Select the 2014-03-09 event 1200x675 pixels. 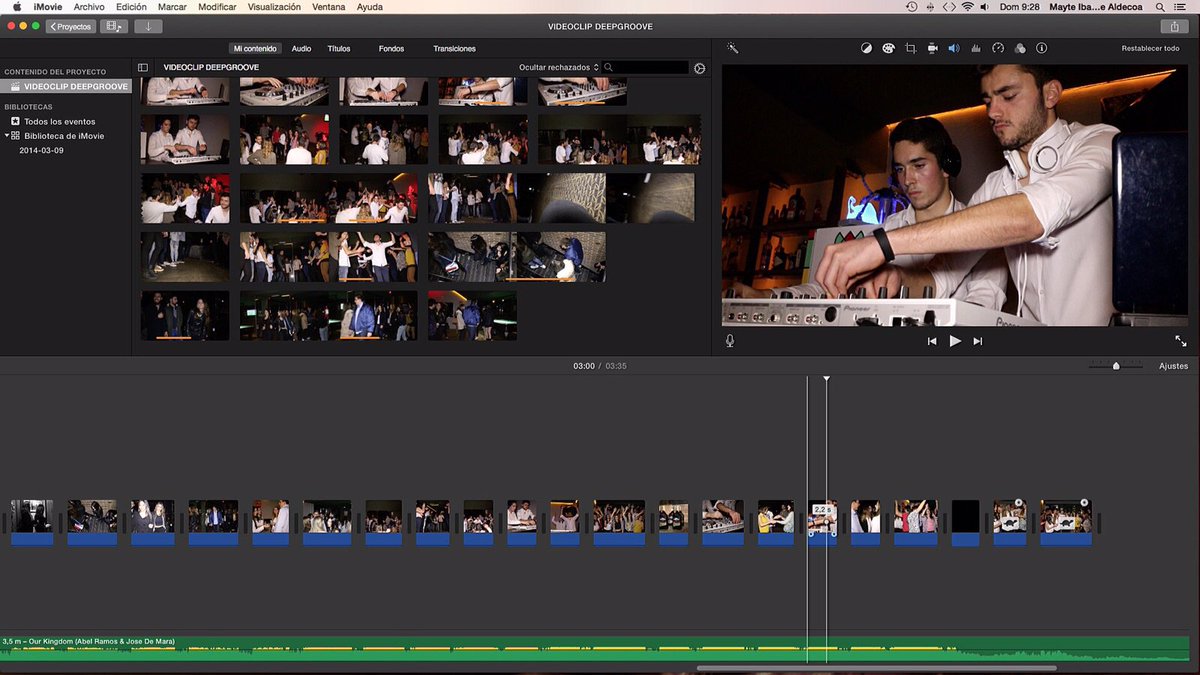(41, 150)
